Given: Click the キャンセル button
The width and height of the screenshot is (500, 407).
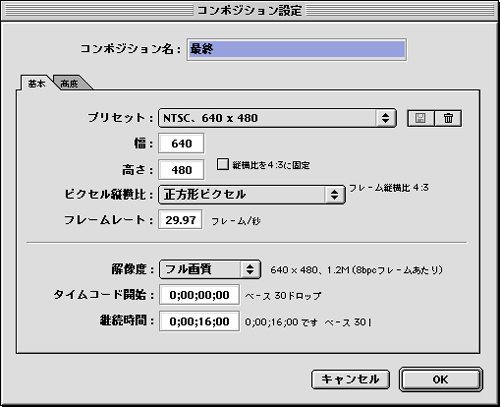Looking at the screenshot, I should [x=350, y=379].
